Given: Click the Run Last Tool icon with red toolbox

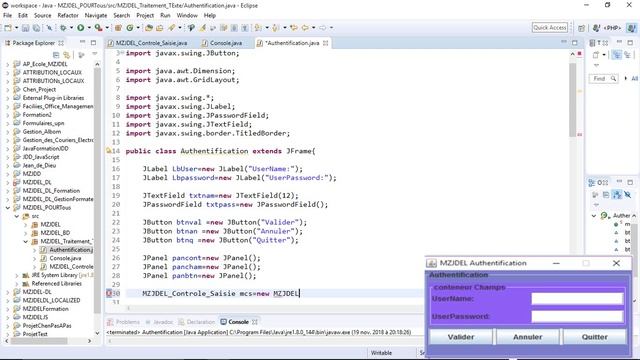Looking at the screenshot, I should (98, 28).
